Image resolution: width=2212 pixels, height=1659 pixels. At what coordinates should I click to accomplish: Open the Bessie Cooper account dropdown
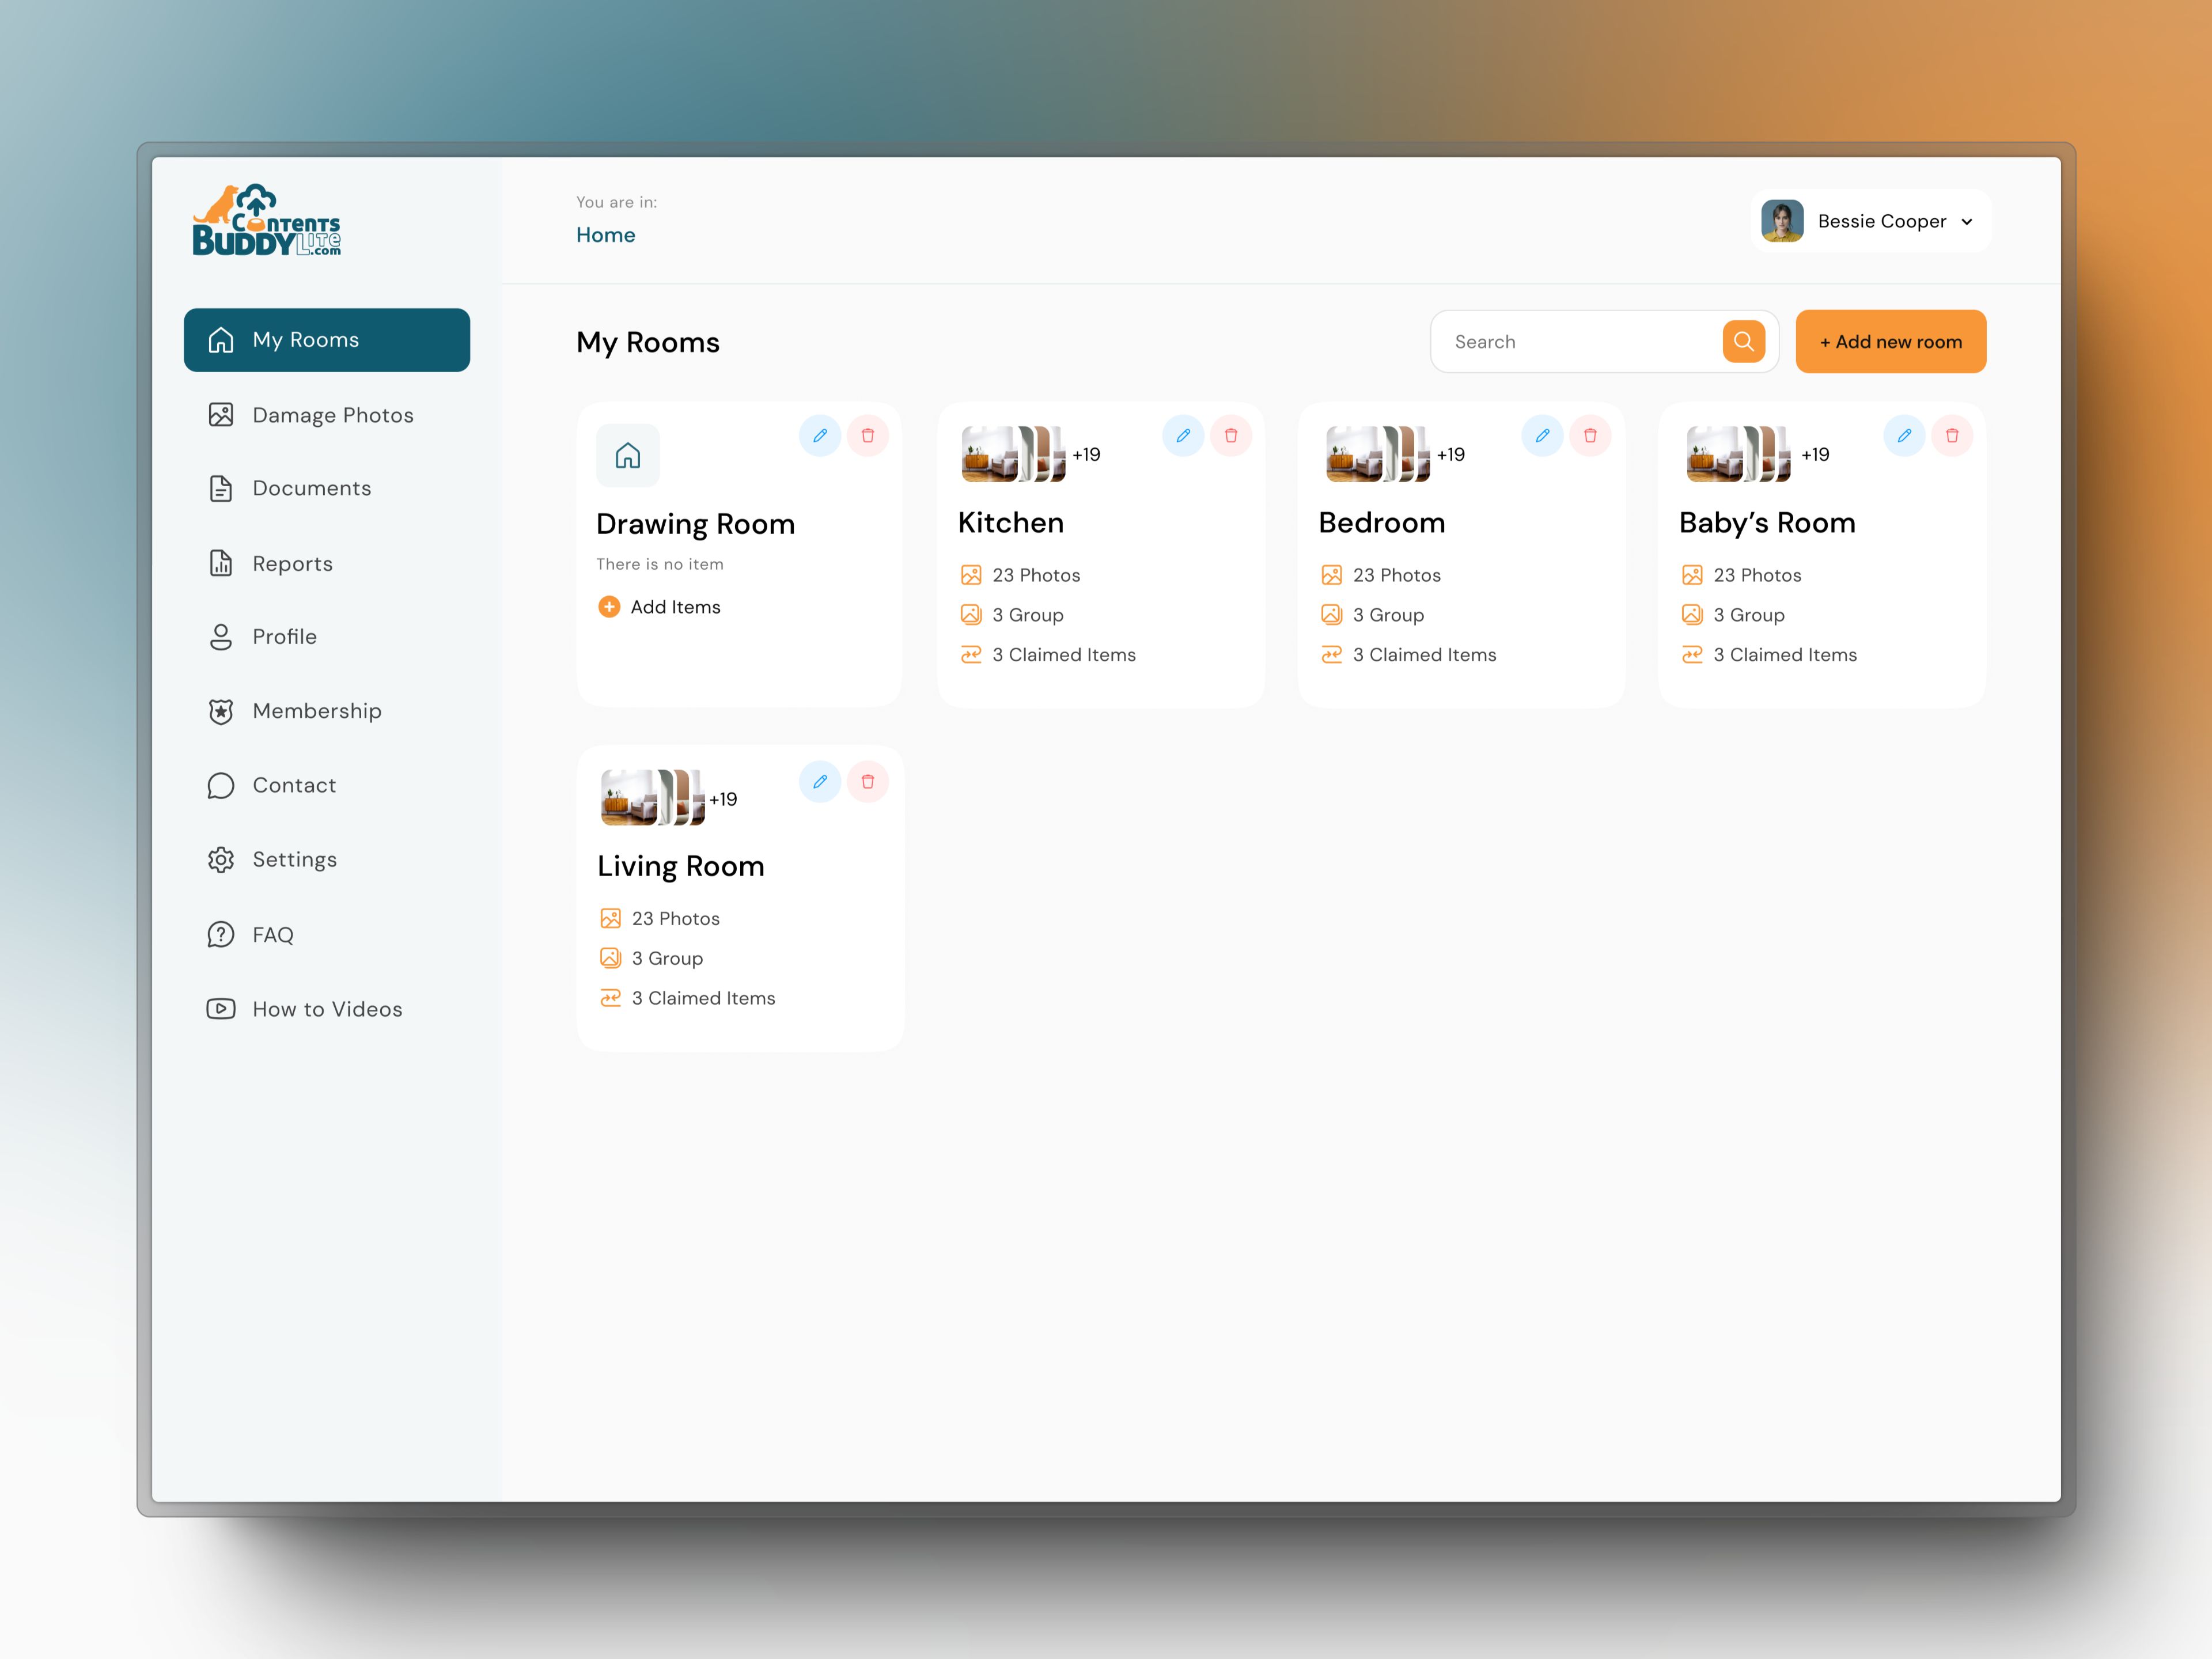pos(1967,222)
